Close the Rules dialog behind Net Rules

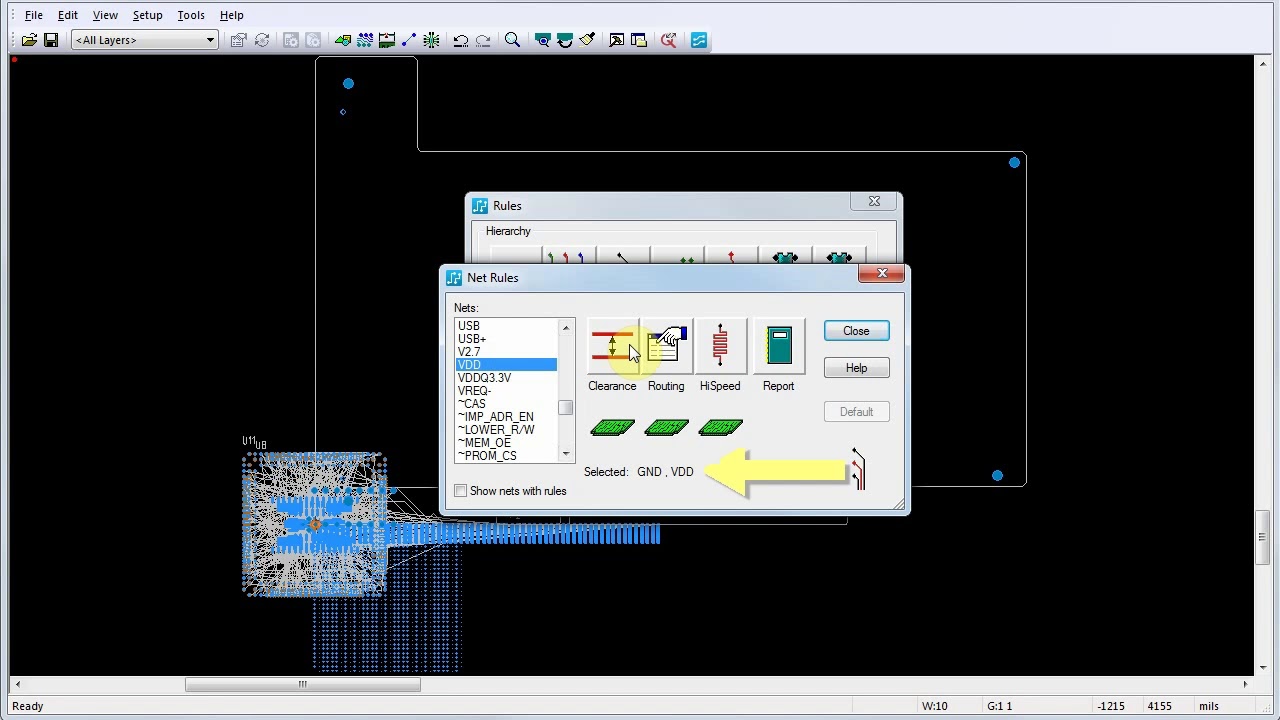pyautogui.click(x=874, y=202)
